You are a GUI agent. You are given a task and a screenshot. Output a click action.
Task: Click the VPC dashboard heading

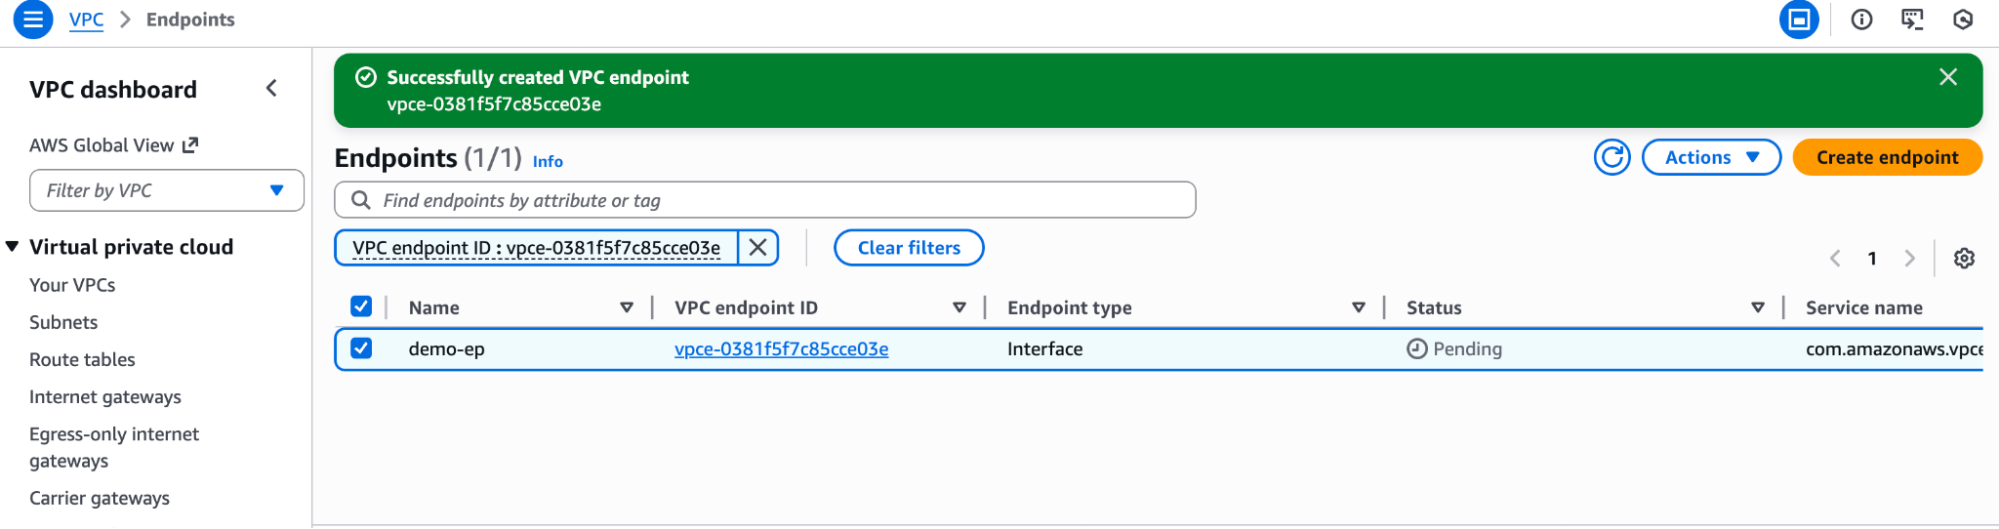(x=113, y=89)
